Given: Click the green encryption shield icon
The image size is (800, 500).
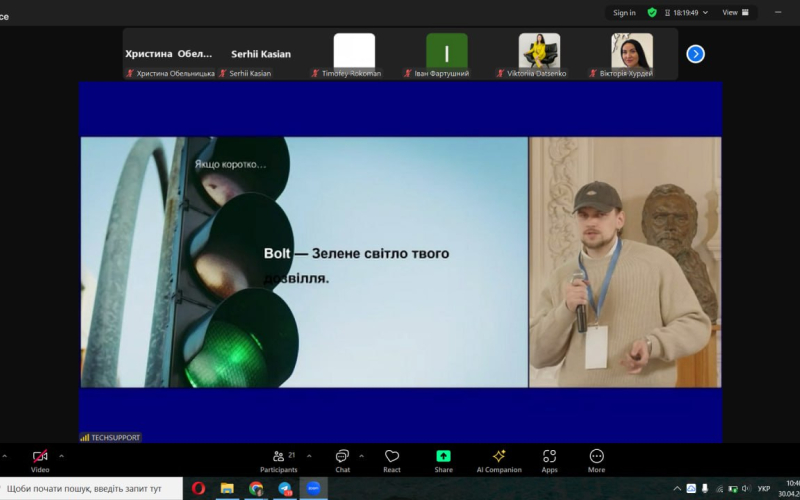Looking at the screenshot, I should [652, 13].
